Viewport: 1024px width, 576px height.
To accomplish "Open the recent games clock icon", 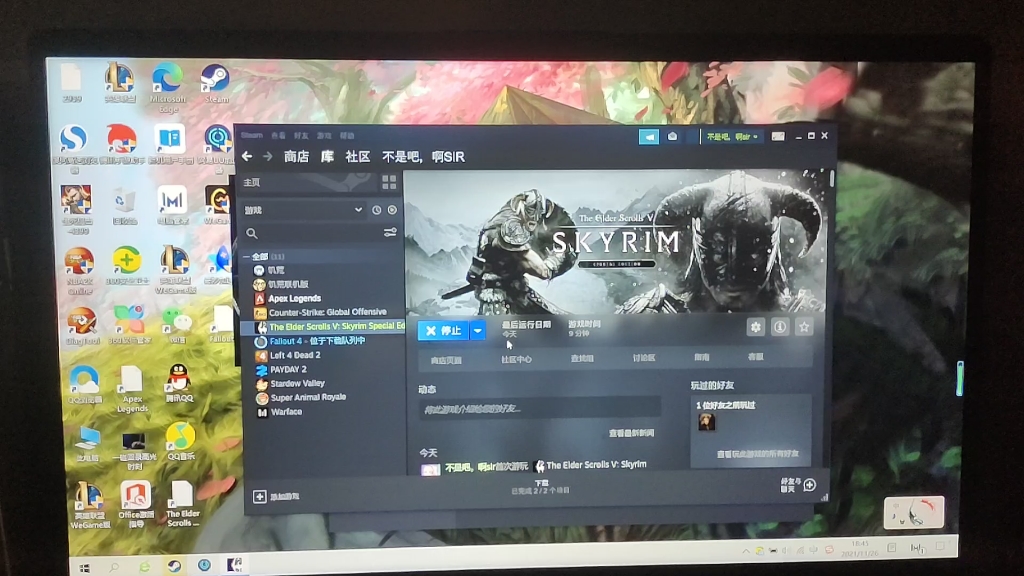I will [376, 210].
